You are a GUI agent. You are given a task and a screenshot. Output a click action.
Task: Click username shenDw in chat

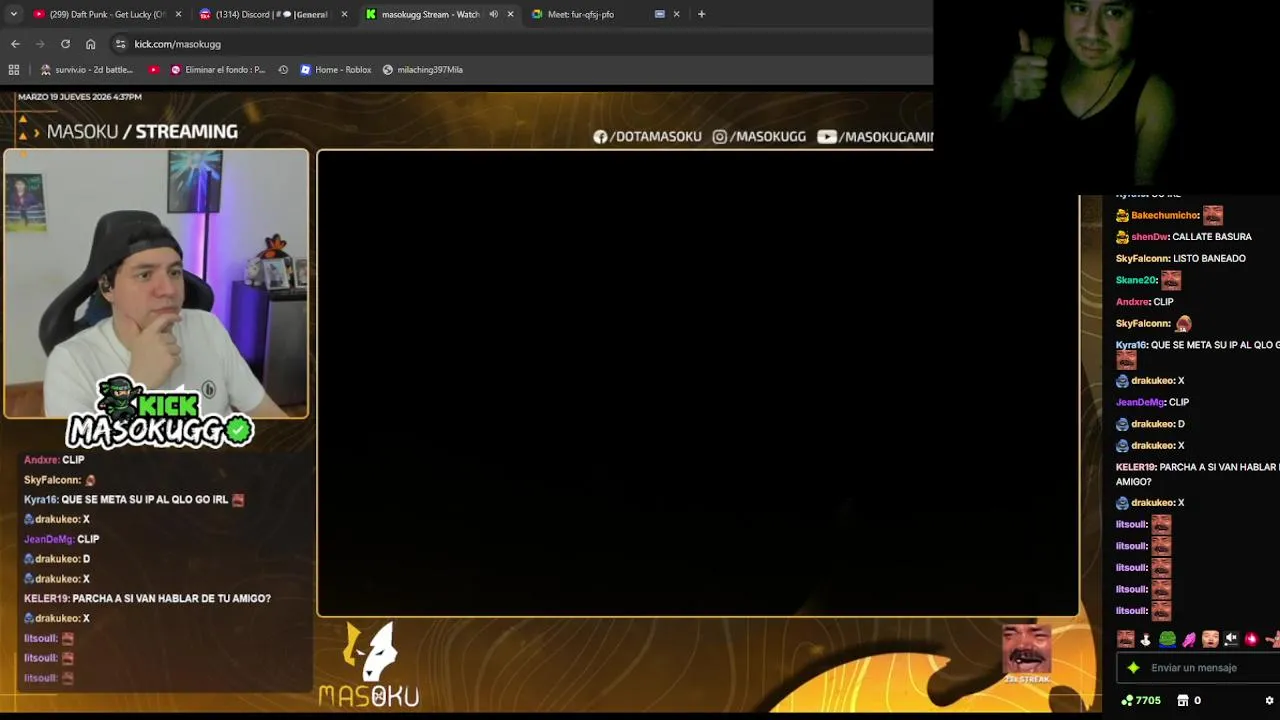(x=1149, y=237)
